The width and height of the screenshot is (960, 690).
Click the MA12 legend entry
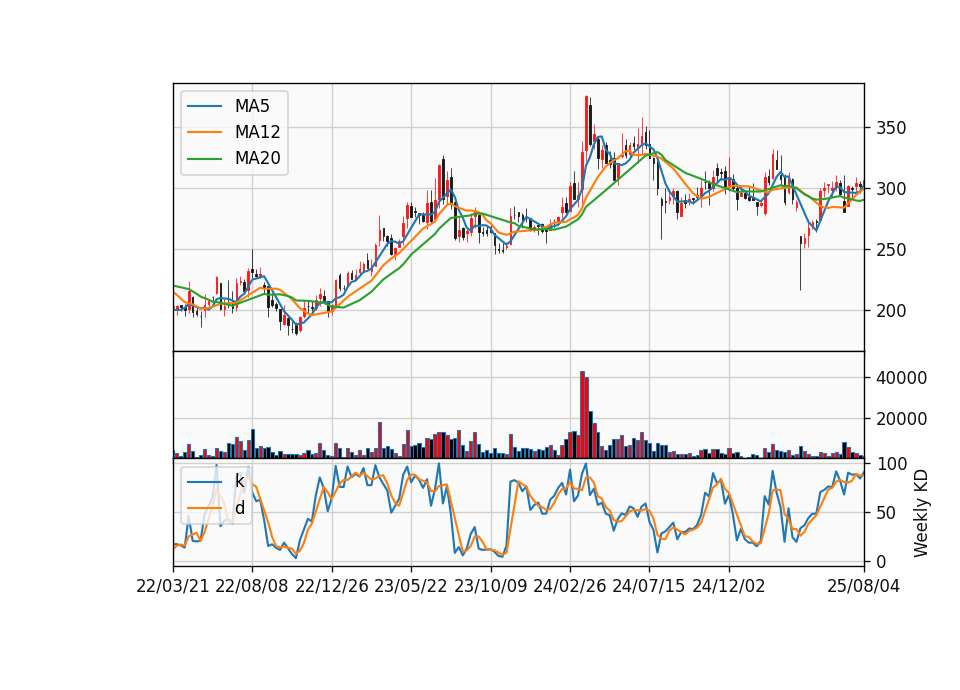pyautogui.click(x=234, y=132)
